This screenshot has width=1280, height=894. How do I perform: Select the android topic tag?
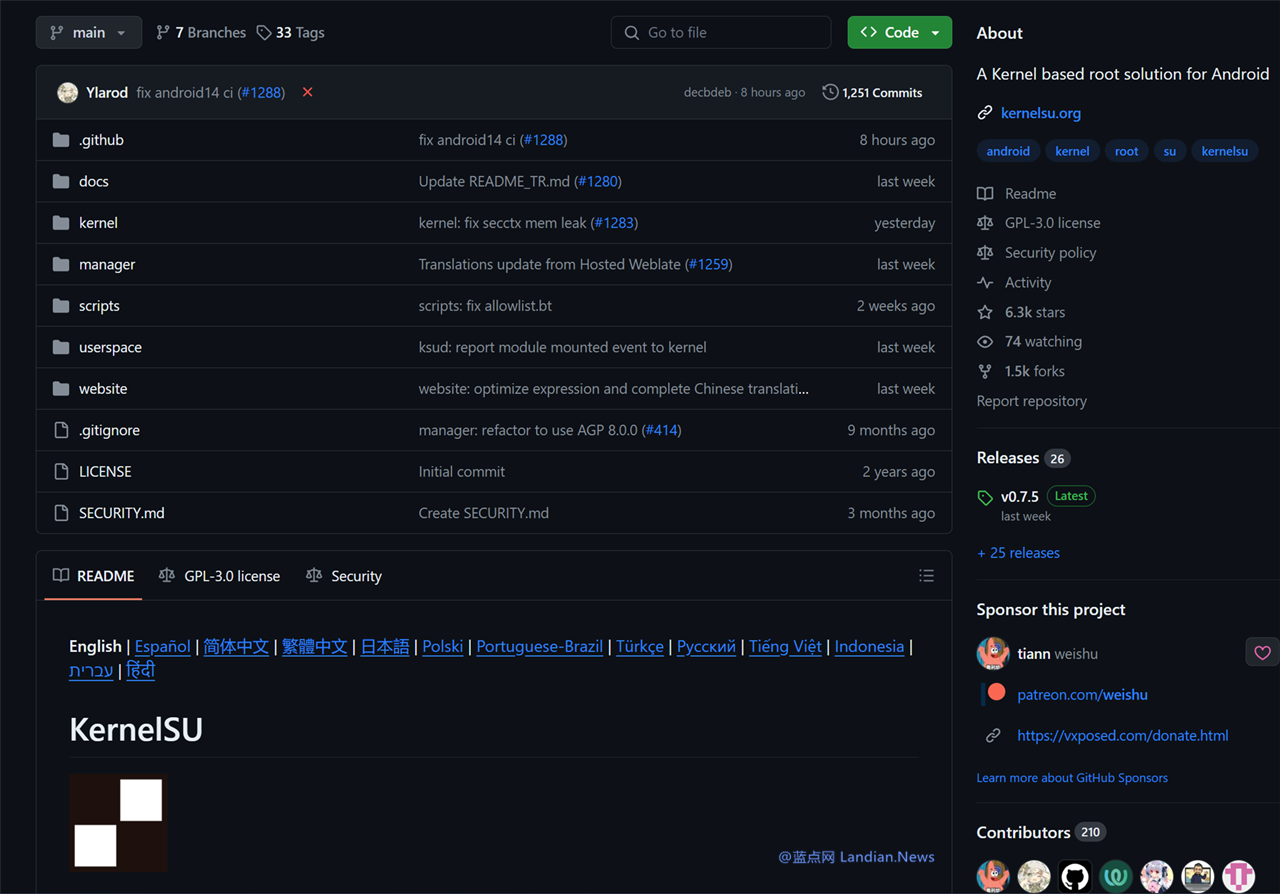pos(1008,151)
